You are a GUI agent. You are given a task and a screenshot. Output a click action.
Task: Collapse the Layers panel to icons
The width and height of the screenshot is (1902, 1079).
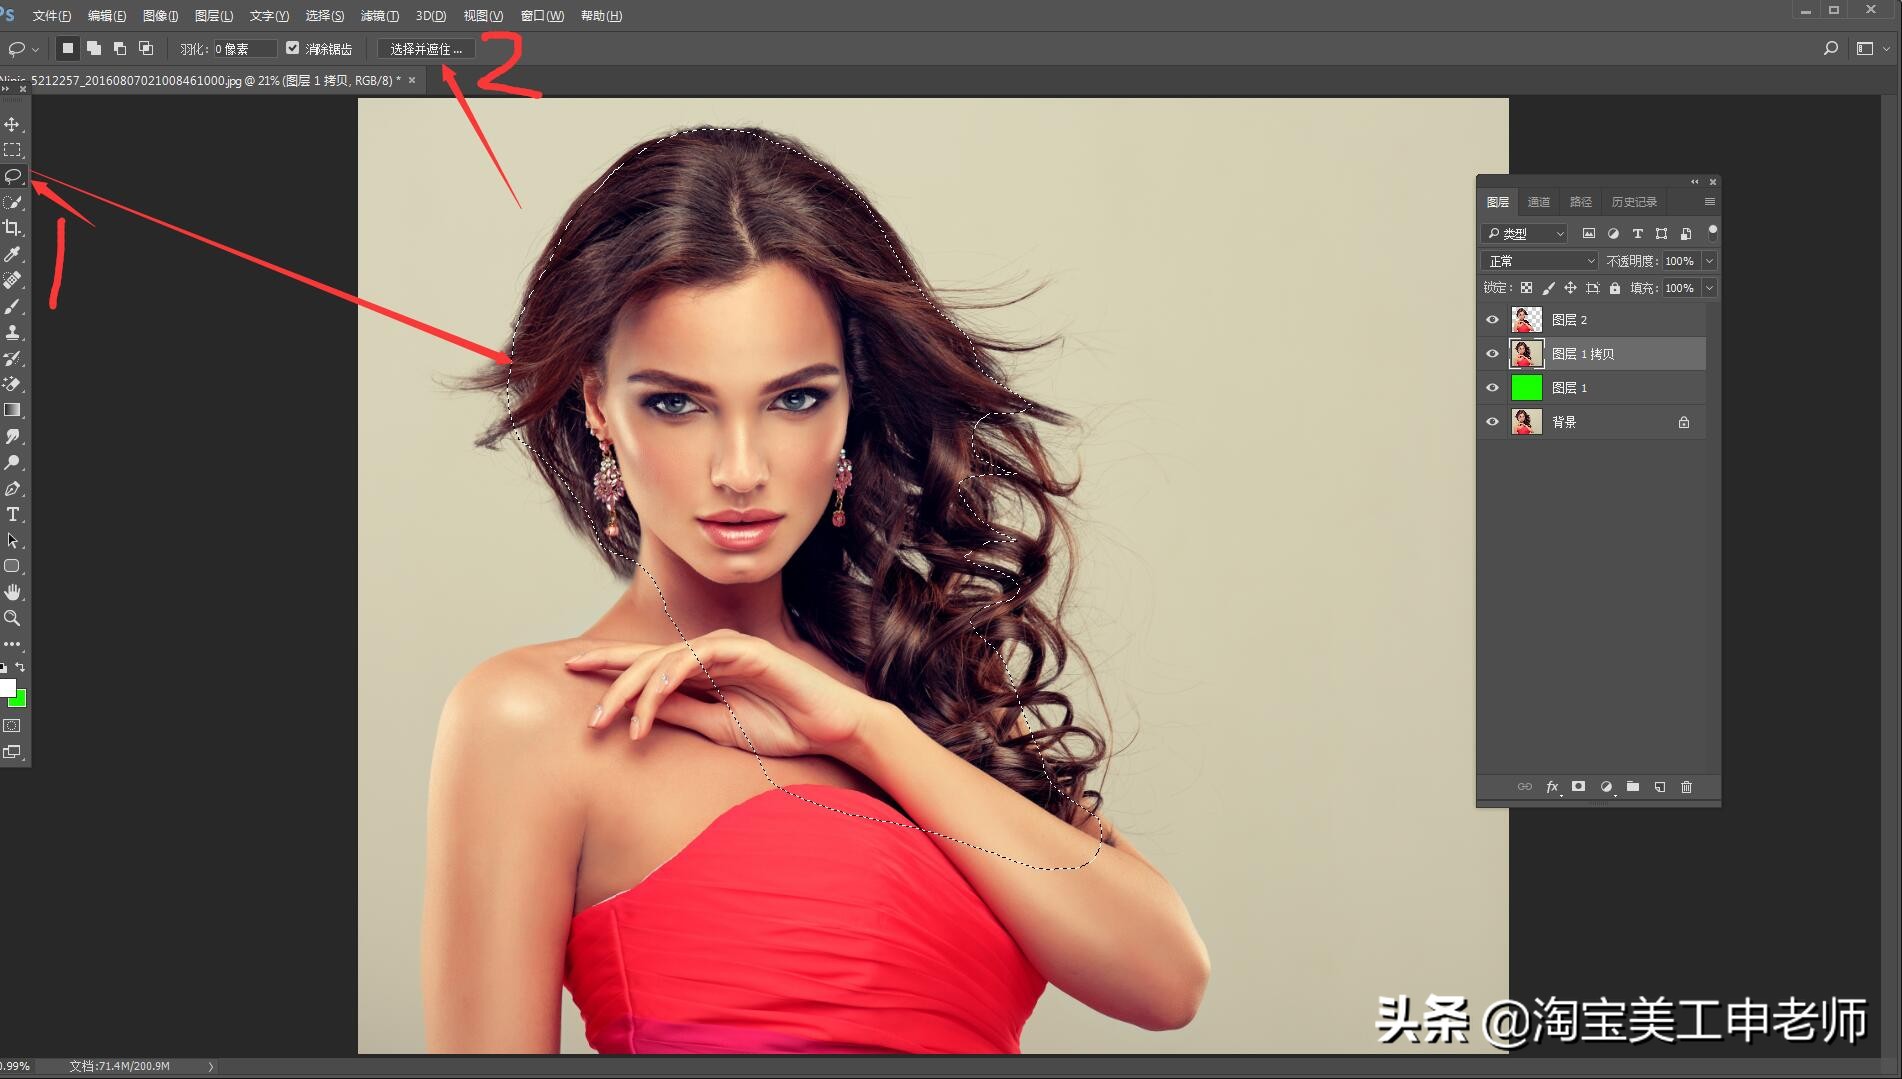(x=1695, y=182)
